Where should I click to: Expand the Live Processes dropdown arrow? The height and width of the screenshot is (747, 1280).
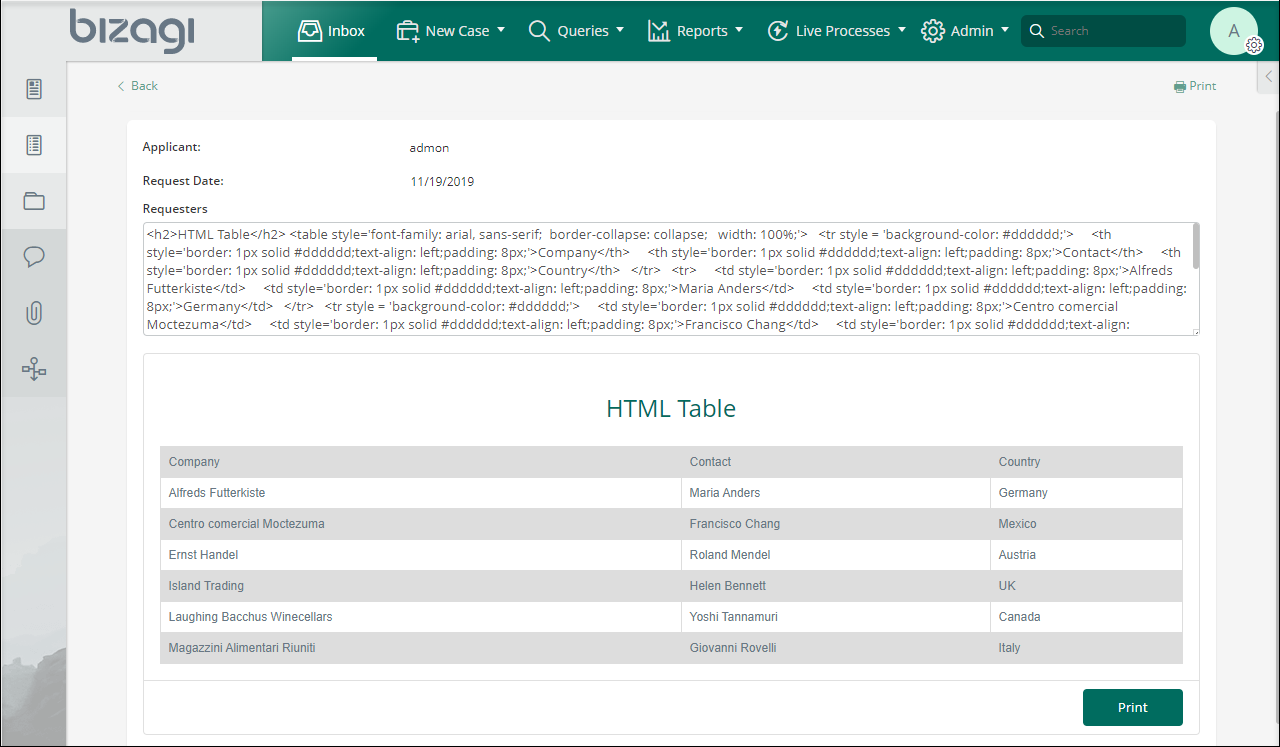click(902, 30)
